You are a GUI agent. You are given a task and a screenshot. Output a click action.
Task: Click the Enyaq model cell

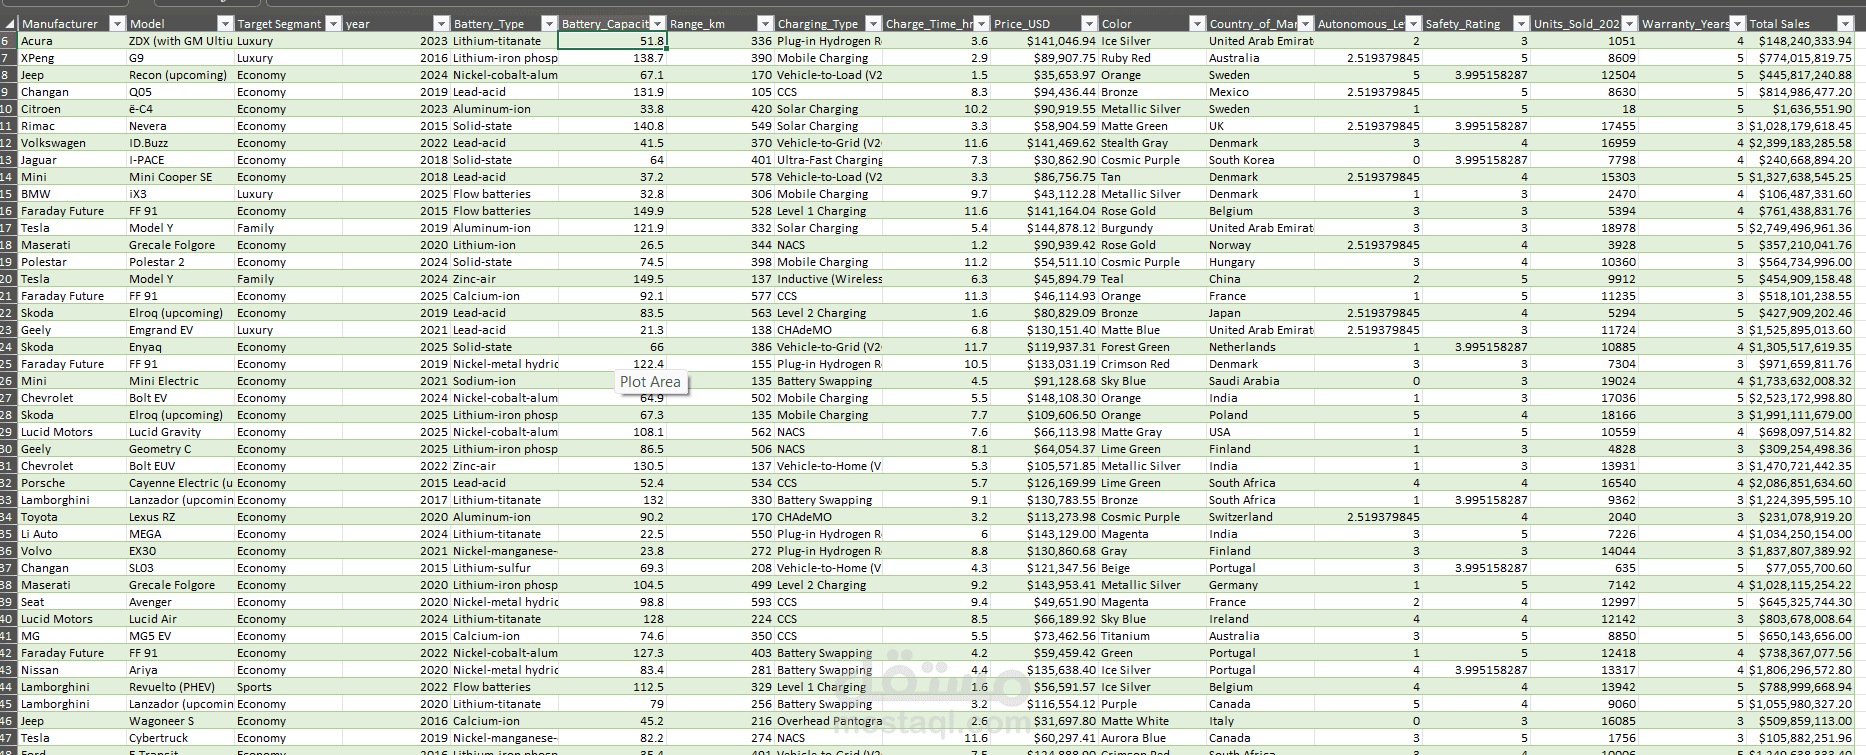click(180, 347)
